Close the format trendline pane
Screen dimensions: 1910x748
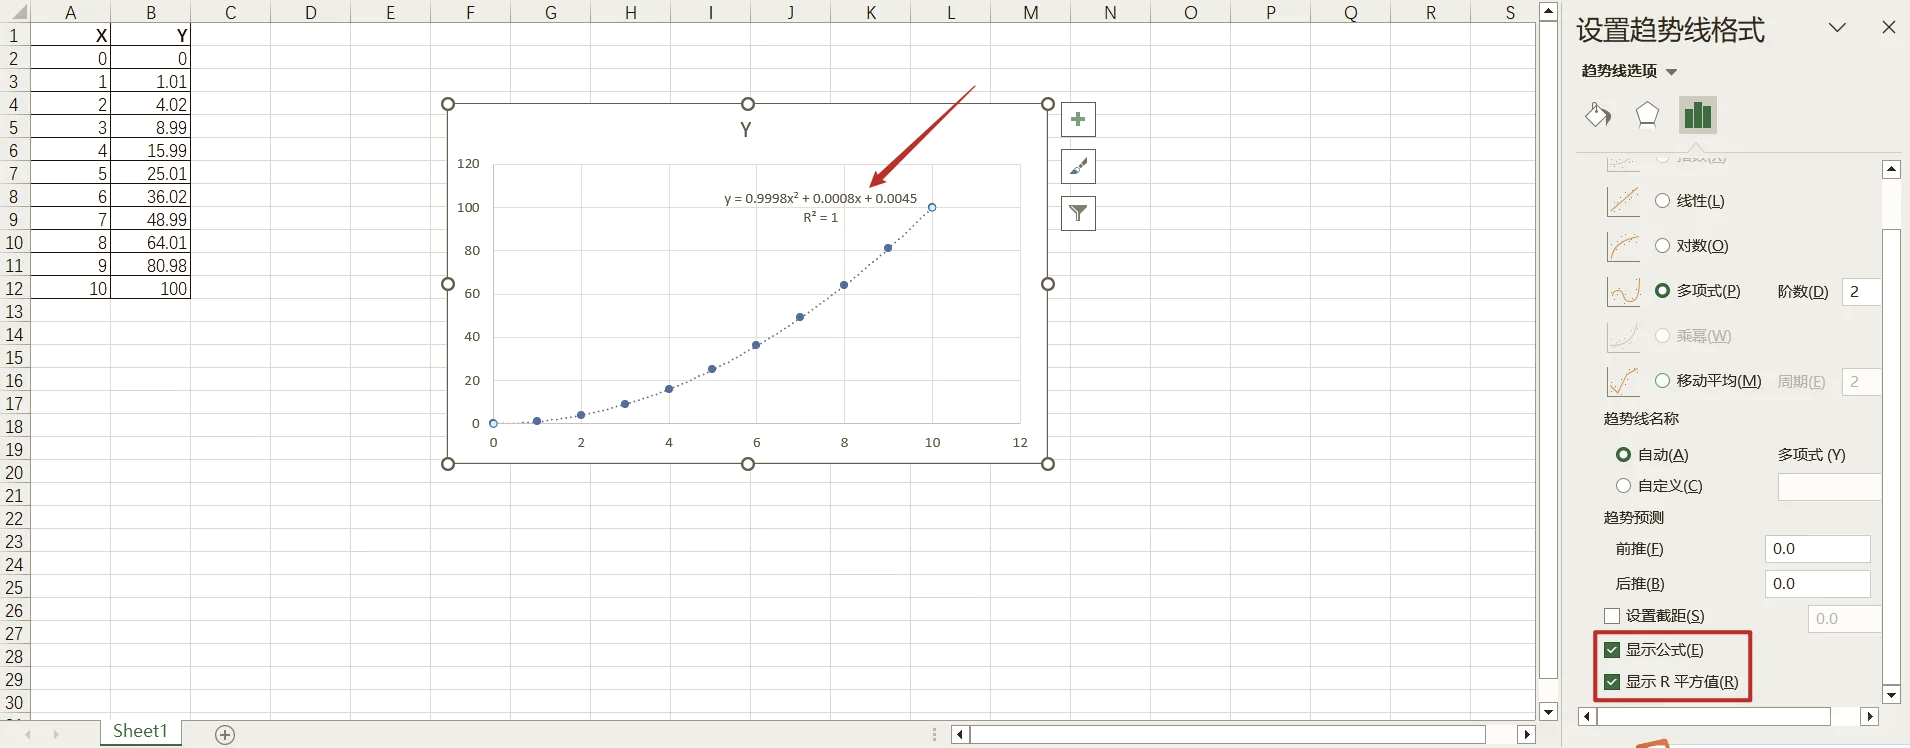pos(1889,27)
